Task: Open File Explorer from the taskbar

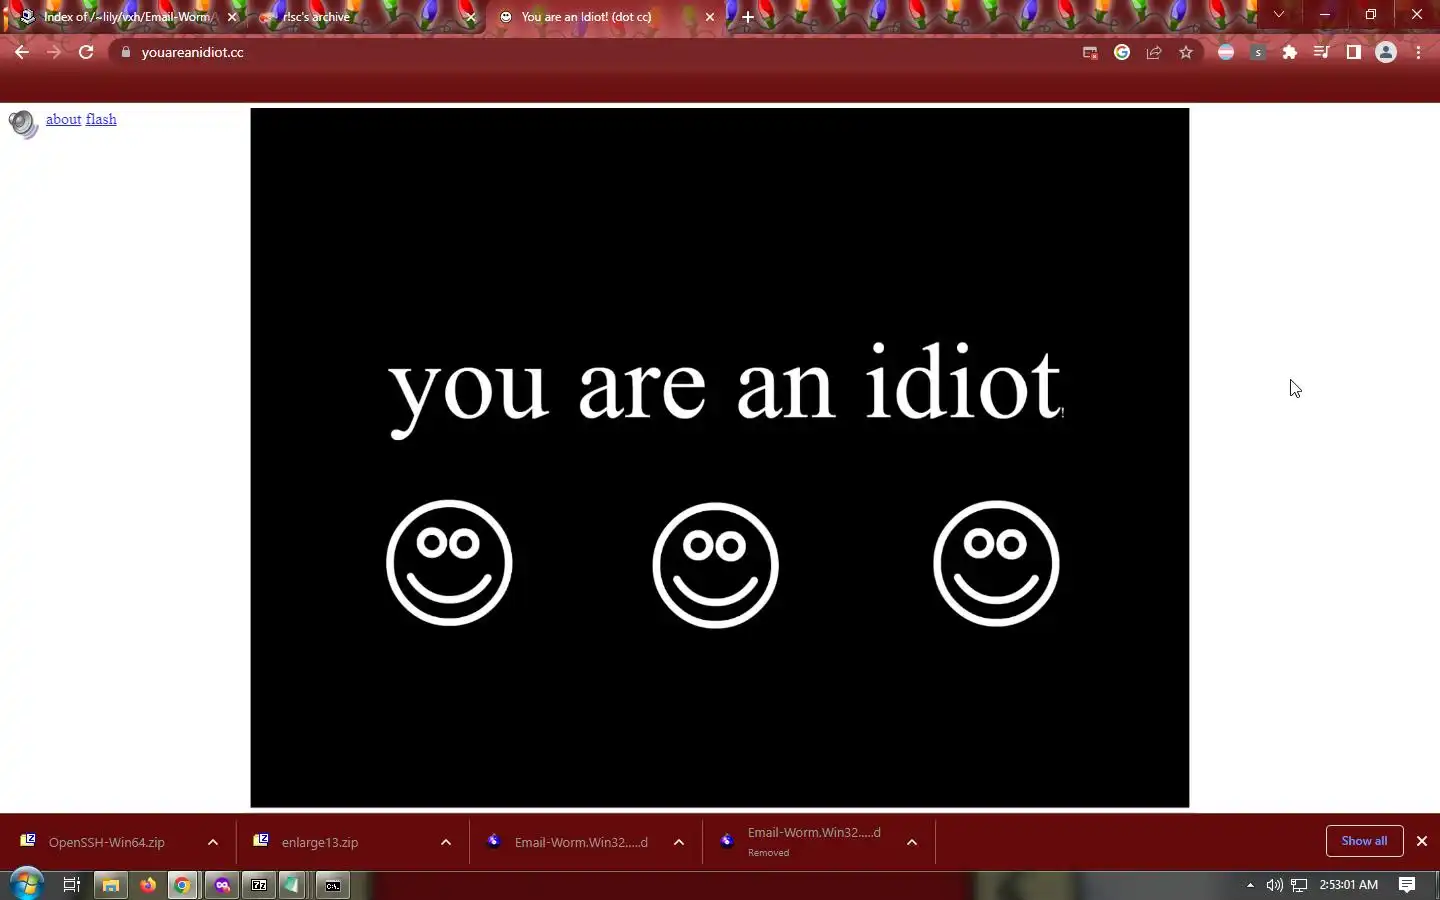Action: pos(110,885)
